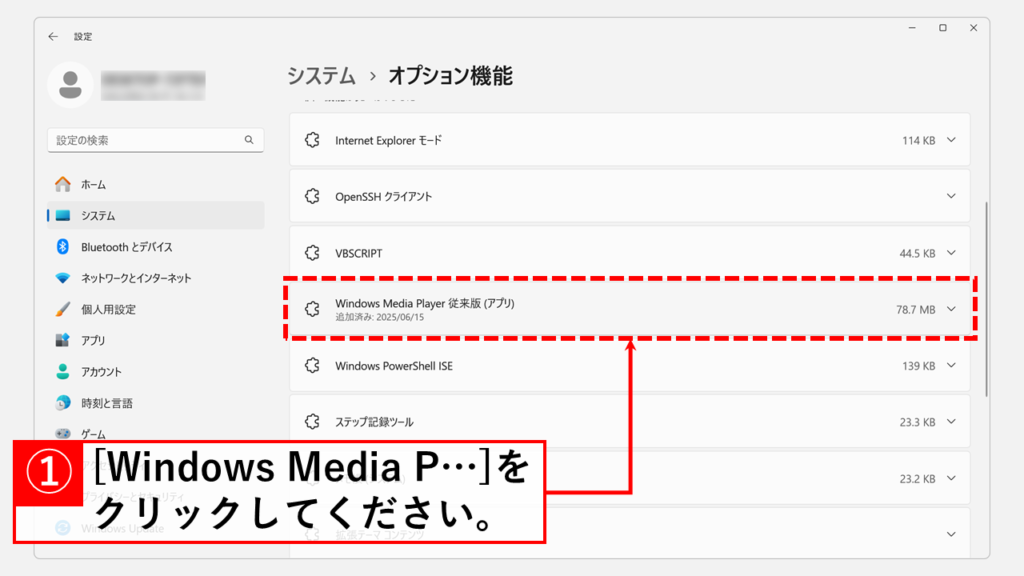Click Windows Media Player 従来版 (アプリ) label

tap(424, 303)
